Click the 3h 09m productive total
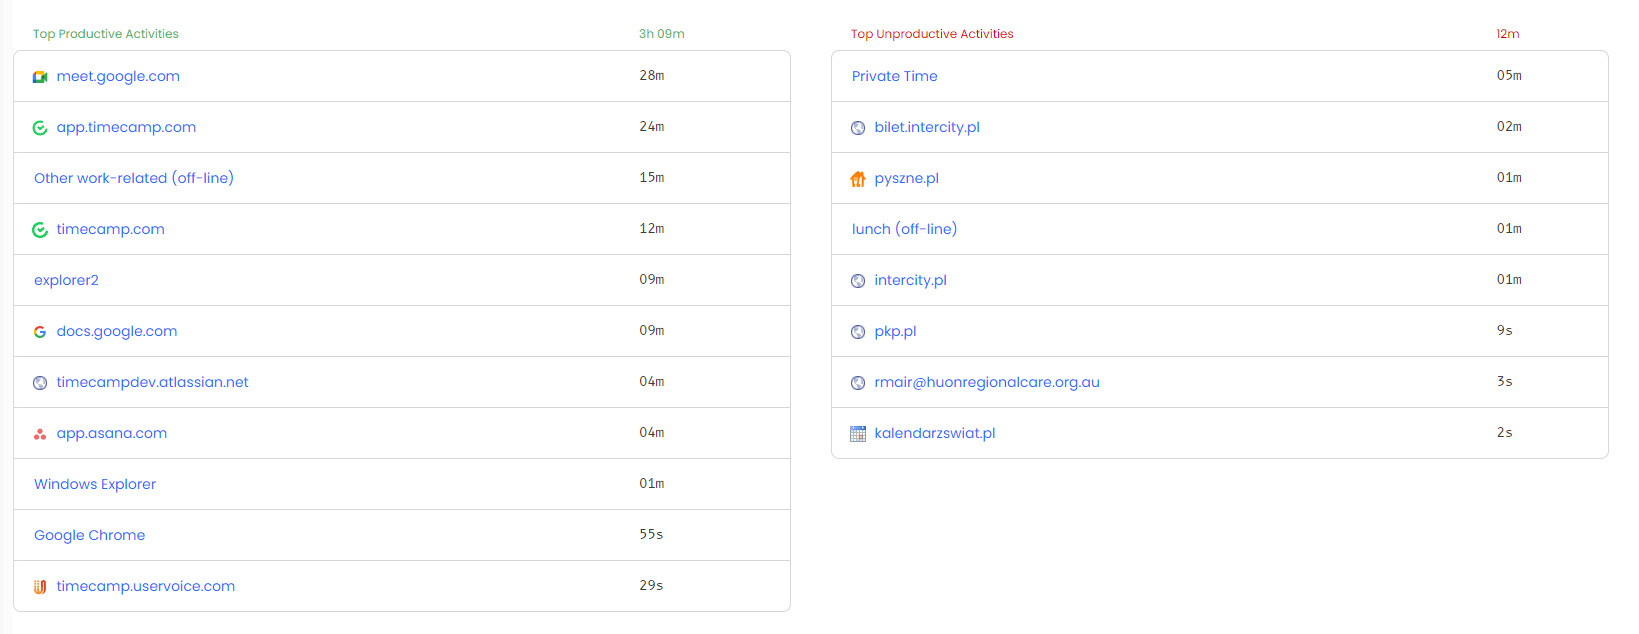The height and width of the screenshot is (634, 1639). 662,34
